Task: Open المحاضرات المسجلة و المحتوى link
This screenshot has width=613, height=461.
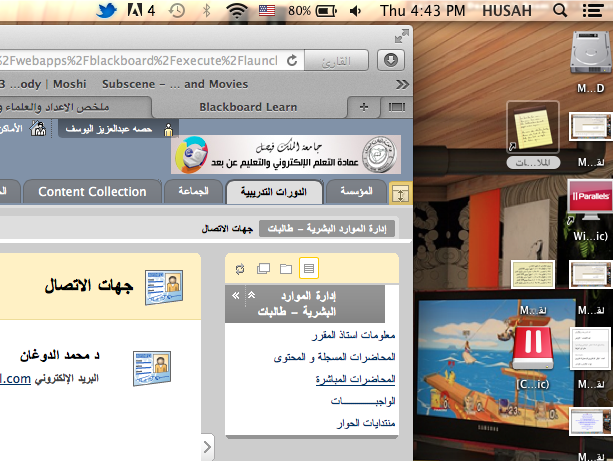Action: point(334,357)
